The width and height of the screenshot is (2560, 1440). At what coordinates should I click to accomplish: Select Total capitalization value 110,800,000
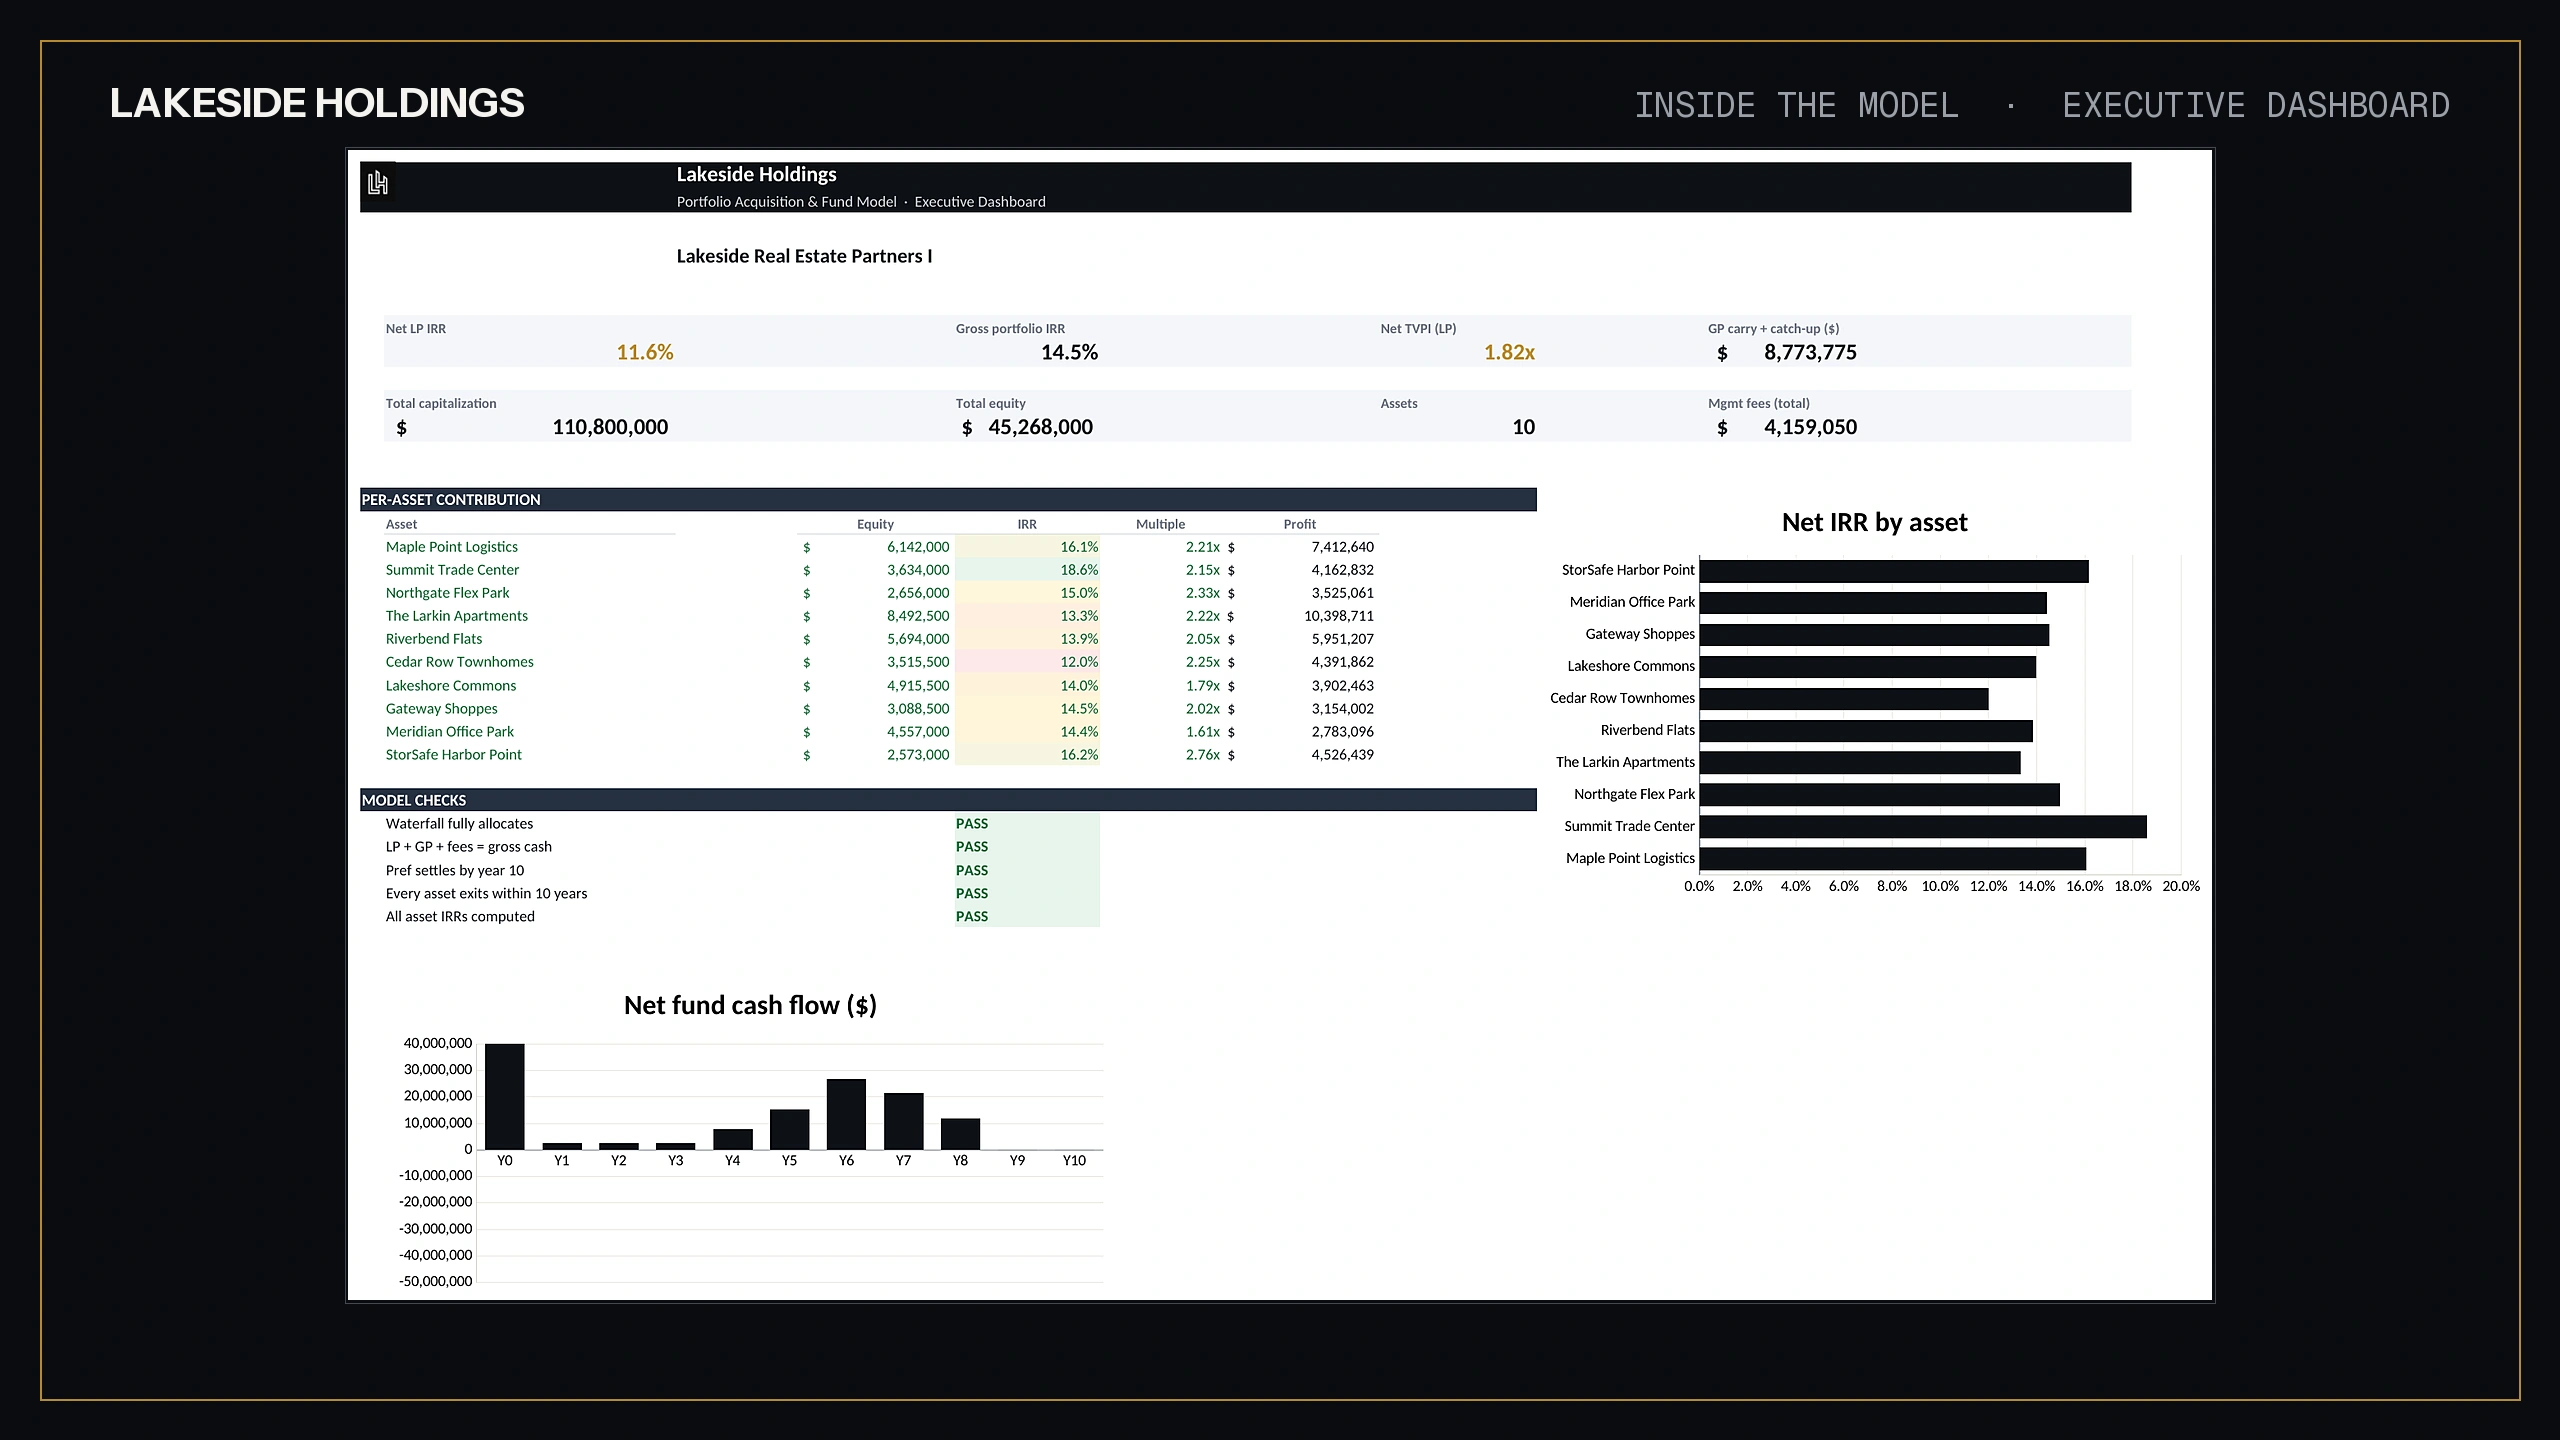click(x=610, y=427)
